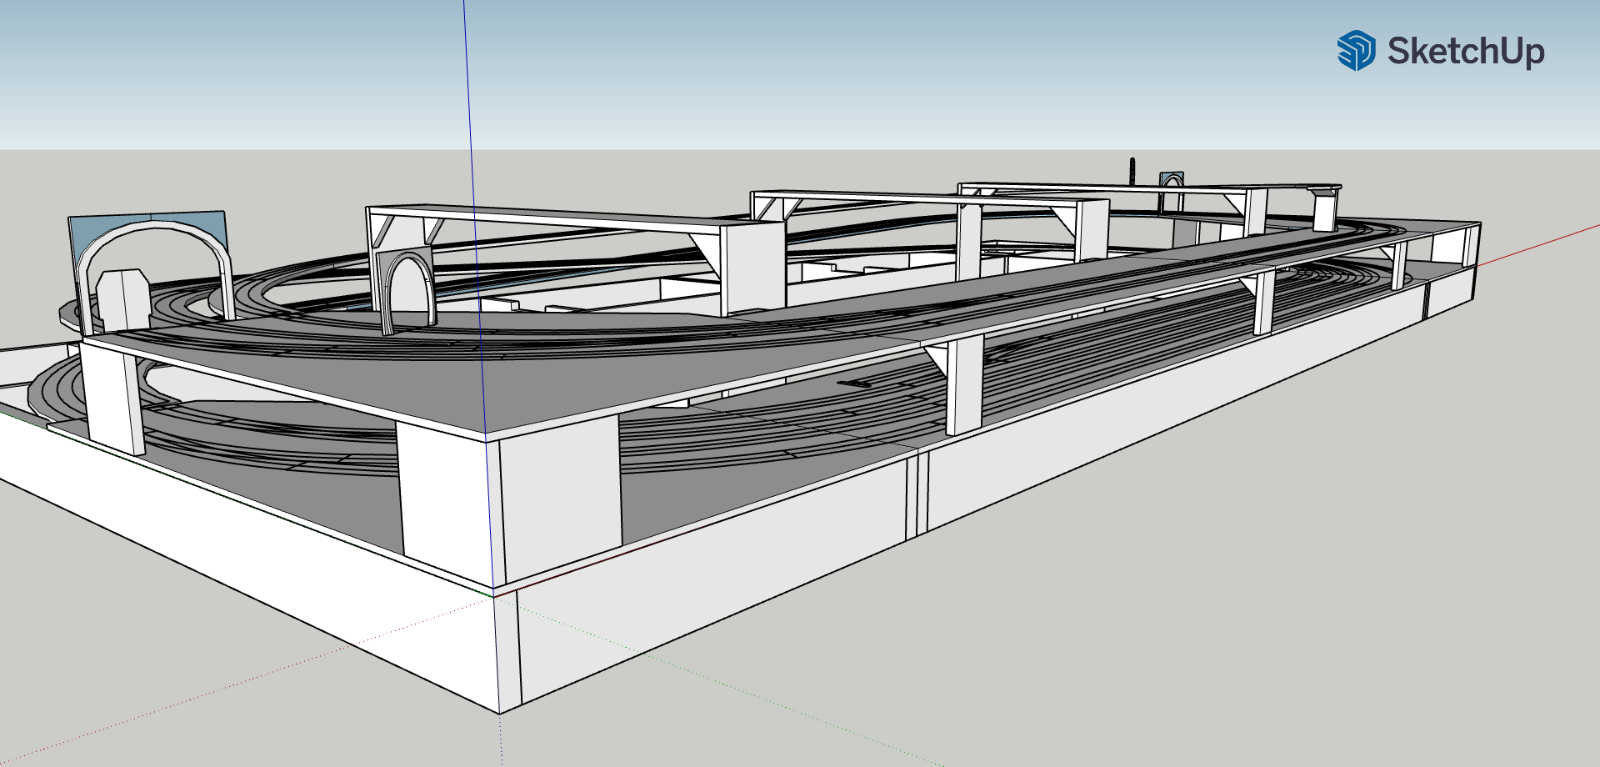The height and width of the screenshot is (767, 1600).
Task: Select the distant small blue tunnel portal
Action: (x=1171, y=180)
